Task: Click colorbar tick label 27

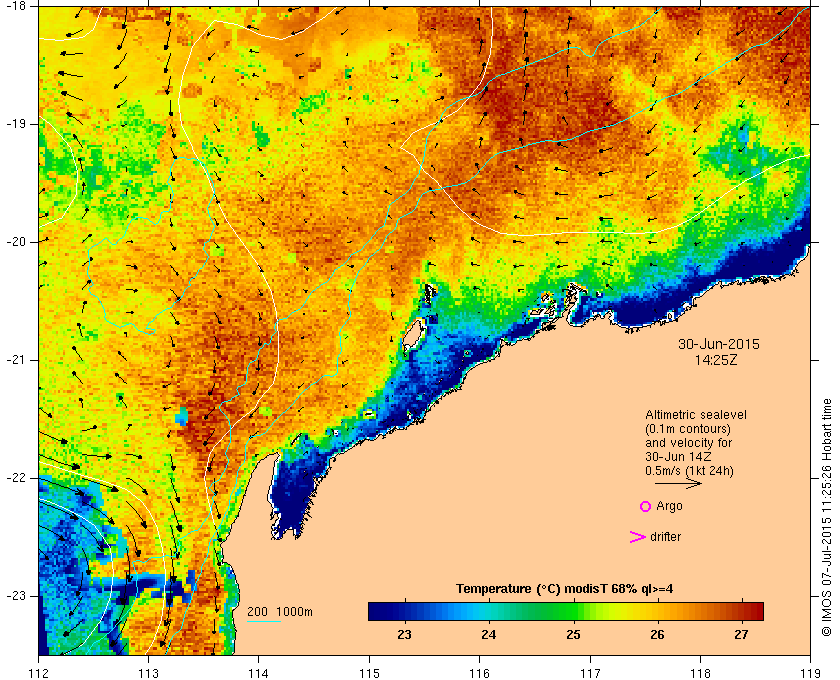Action: (x=741, y=634)
